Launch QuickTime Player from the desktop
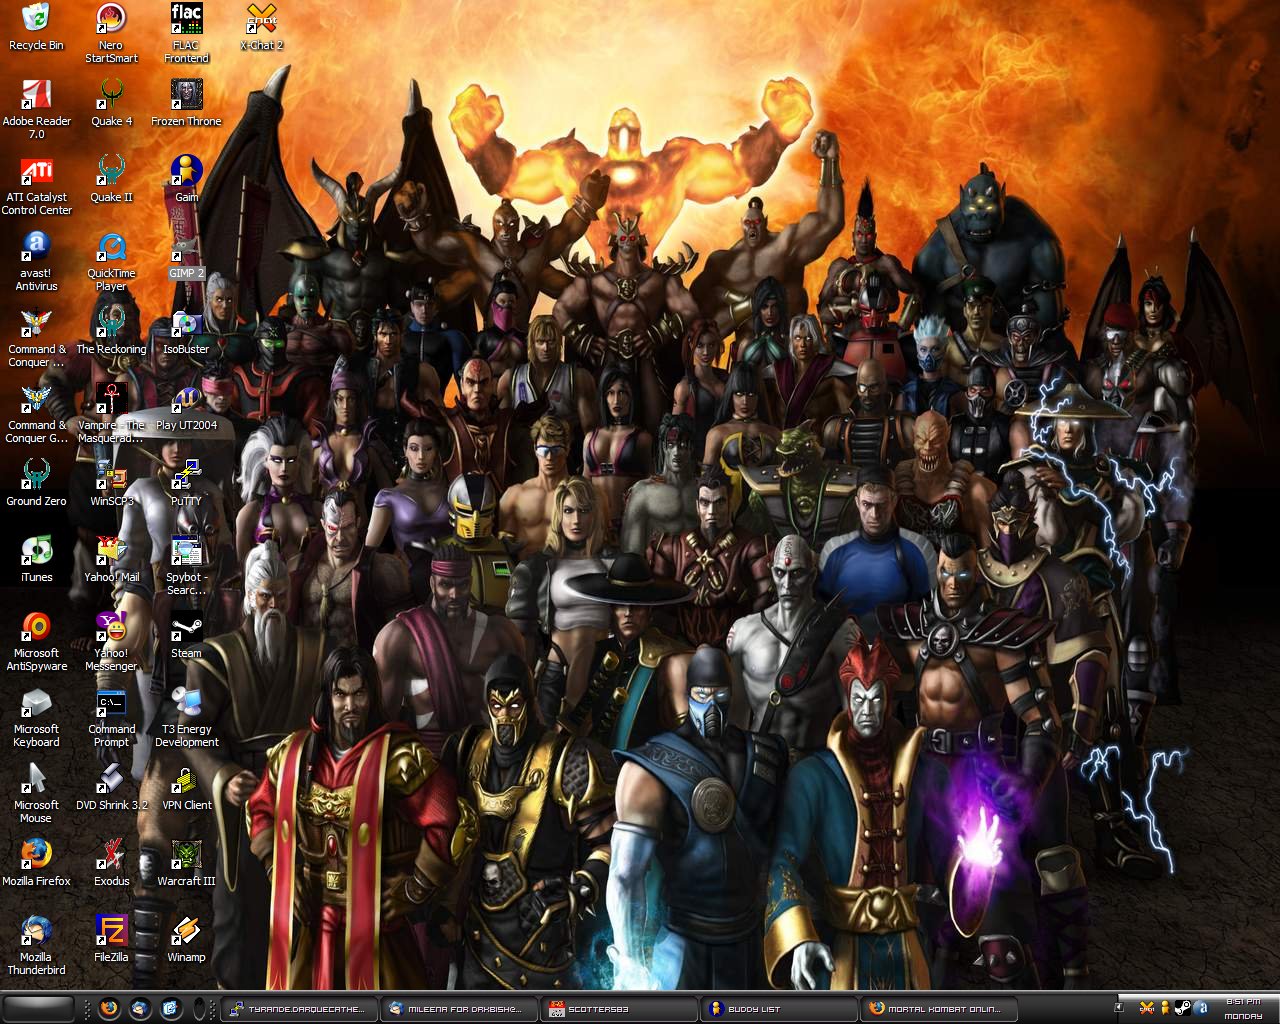The height and width of the screenshot is (1024, 1280). [x=111, y=261]
